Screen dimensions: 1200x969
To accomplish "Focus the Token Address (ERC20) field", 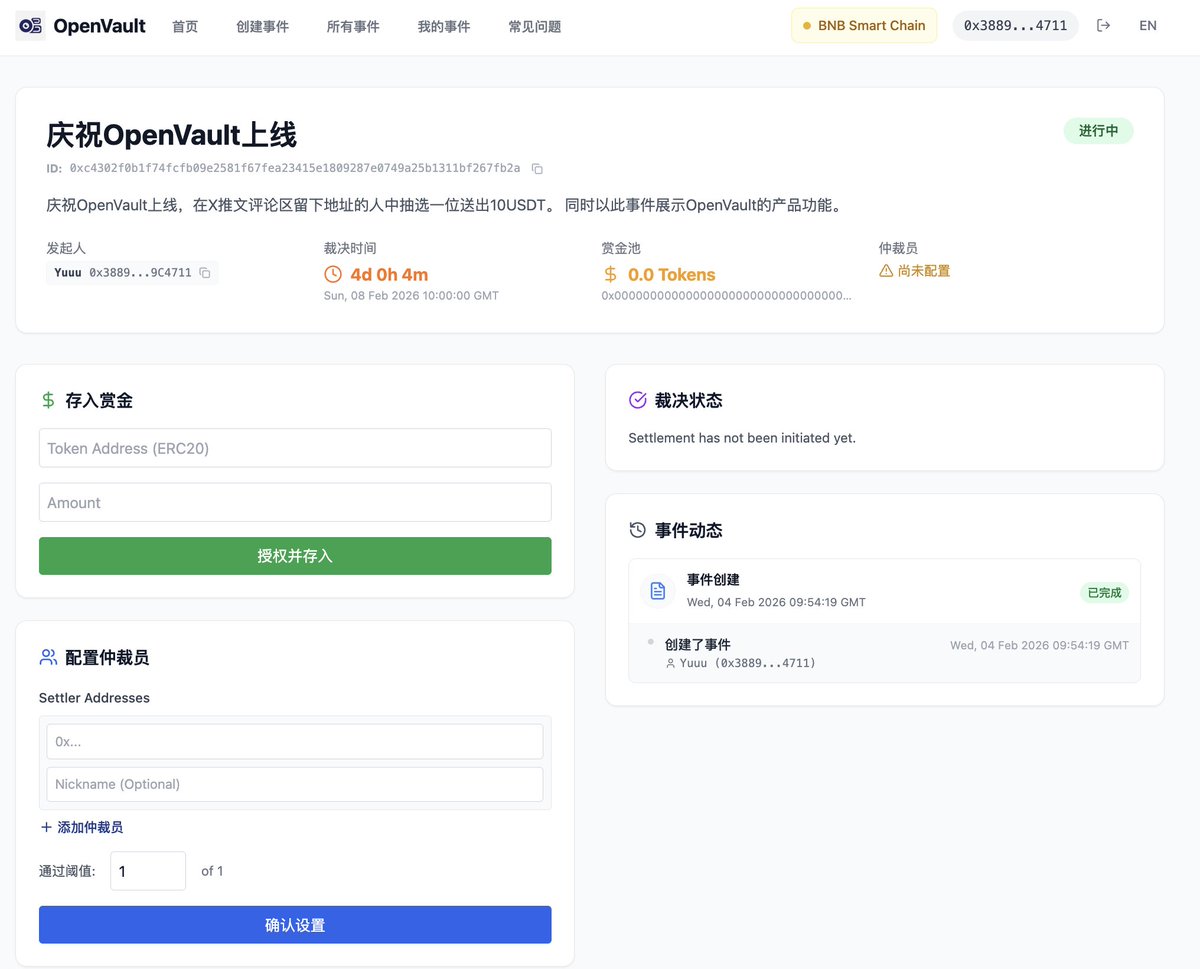I will [x=295, y=448].
